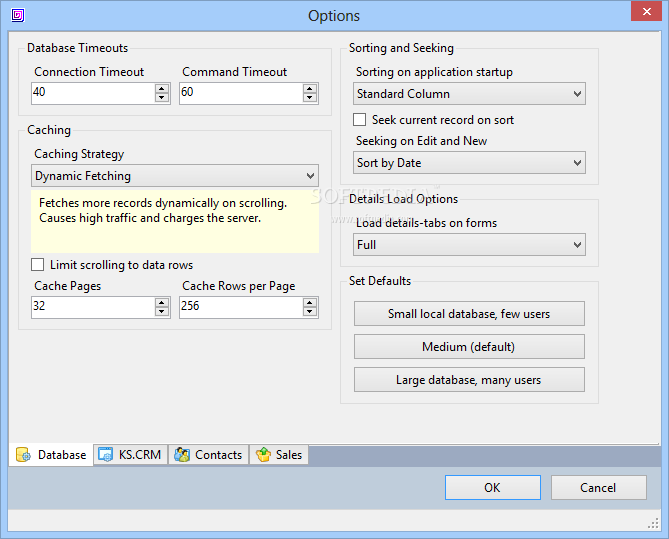Check Limit scrolling to data rows
This screenshot has width=669, height=539.
pos(38,265)
